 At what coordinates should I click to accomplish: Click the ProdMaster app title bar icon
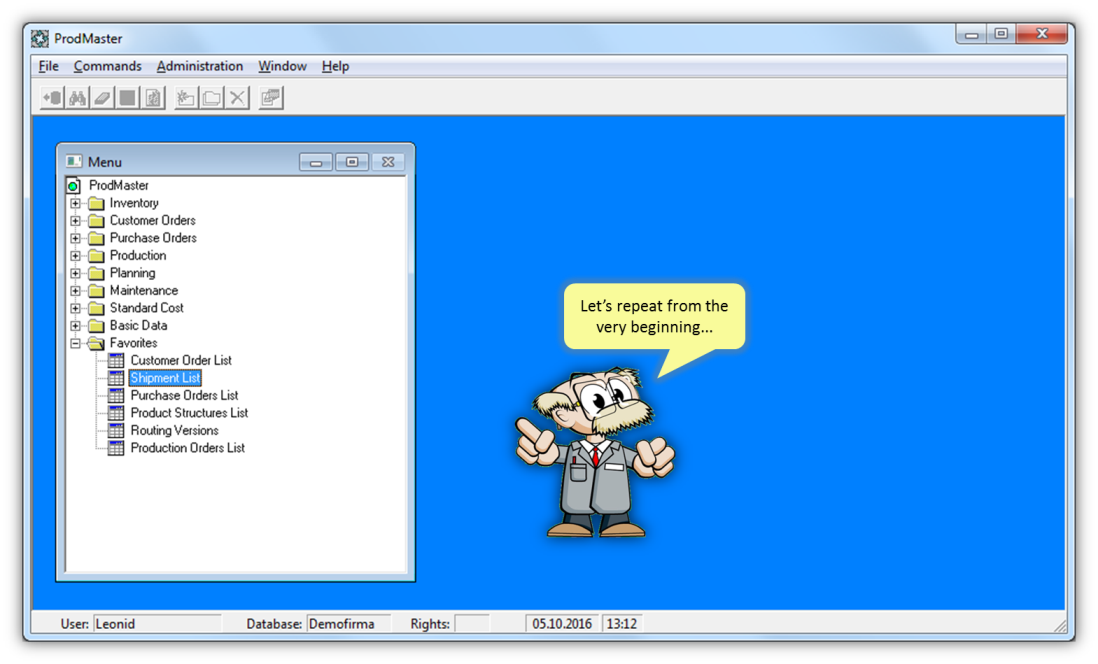(x=40, y=39)
